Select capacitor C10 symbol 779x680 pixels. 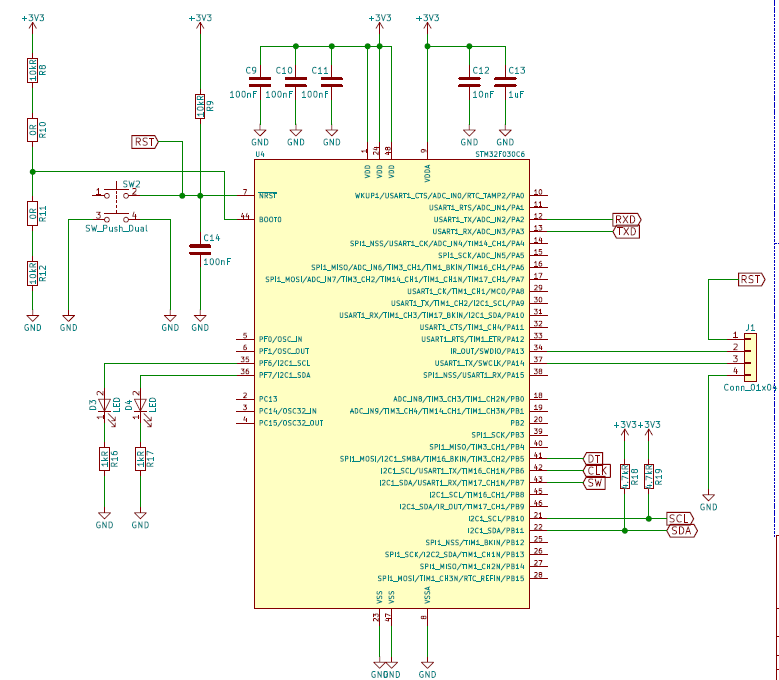coord(296,82)
